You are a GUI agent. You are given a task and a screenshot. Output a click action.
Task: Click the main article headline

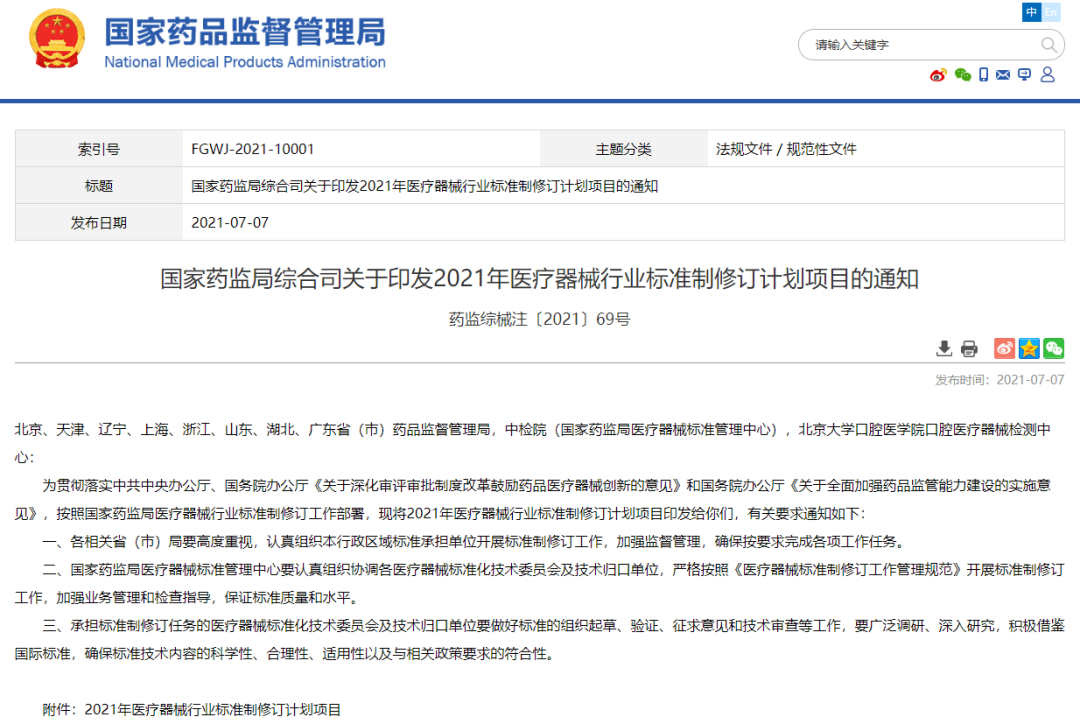(x=539, y=278)
